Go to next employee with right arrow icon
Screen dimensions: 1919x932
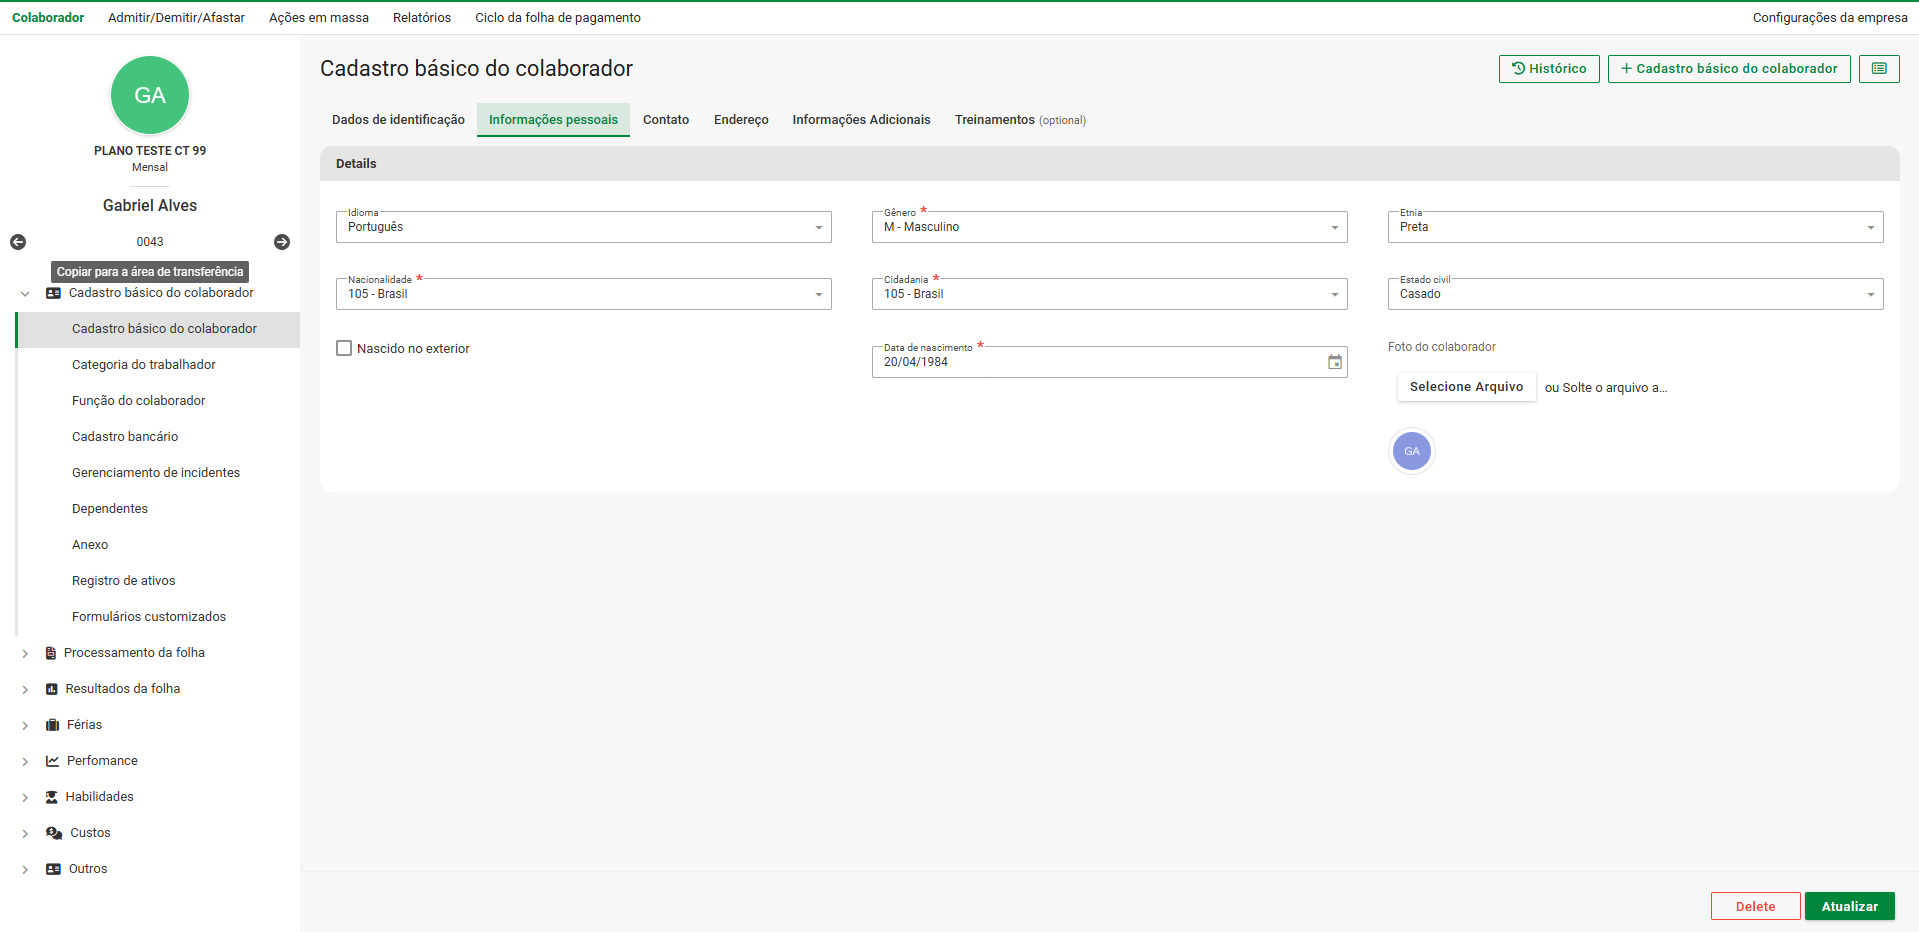click(282, 242)
